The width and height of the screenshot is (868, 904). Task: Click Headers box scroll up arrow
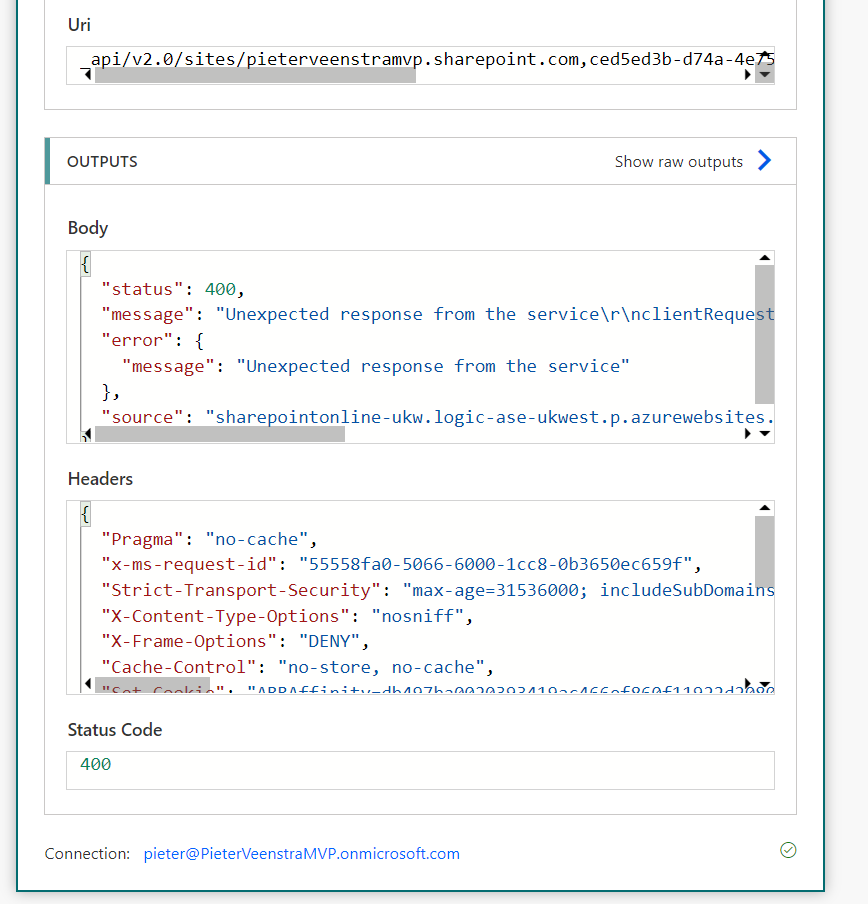pyautogui.click(x=765, y=508)
